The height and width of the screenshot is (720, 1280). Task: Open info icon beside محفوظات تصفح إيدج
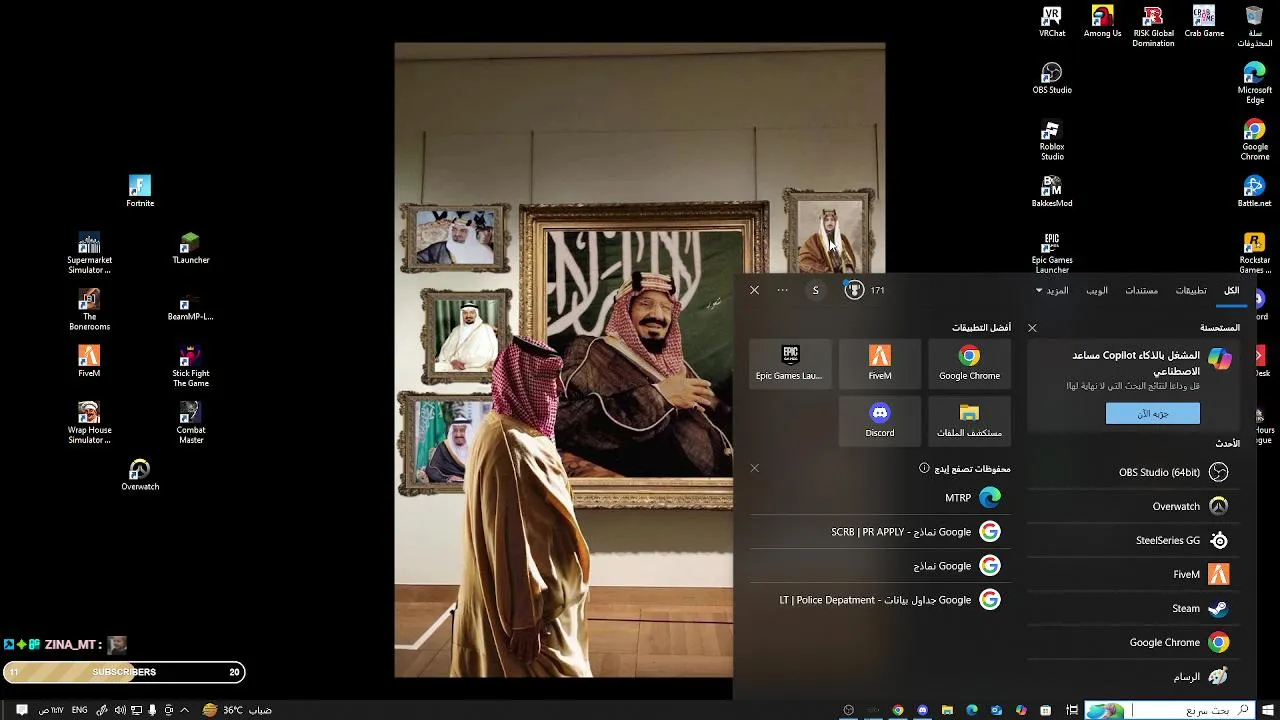click(x=924, y=468)
